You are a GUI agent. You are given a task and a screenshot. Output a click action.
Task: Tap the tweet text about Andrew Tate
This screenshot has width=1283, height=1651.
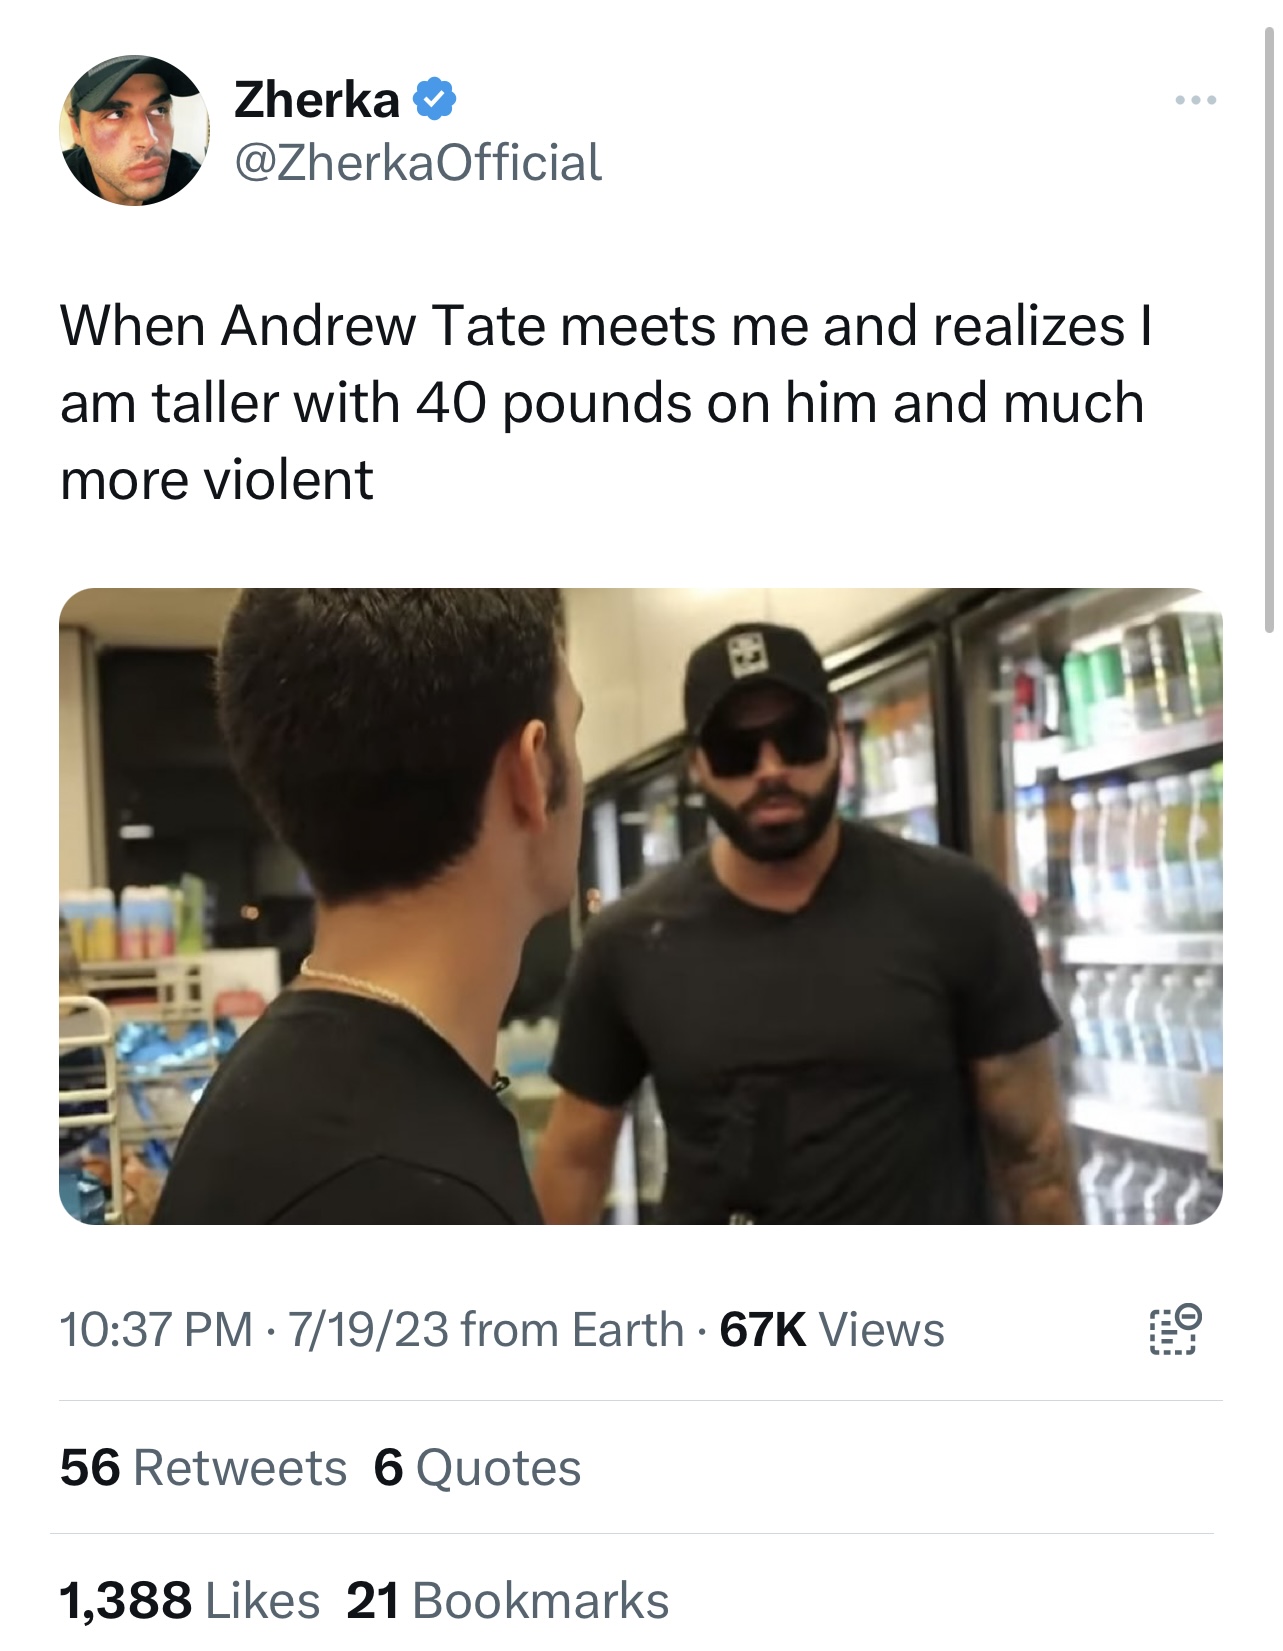click(606, 402)
